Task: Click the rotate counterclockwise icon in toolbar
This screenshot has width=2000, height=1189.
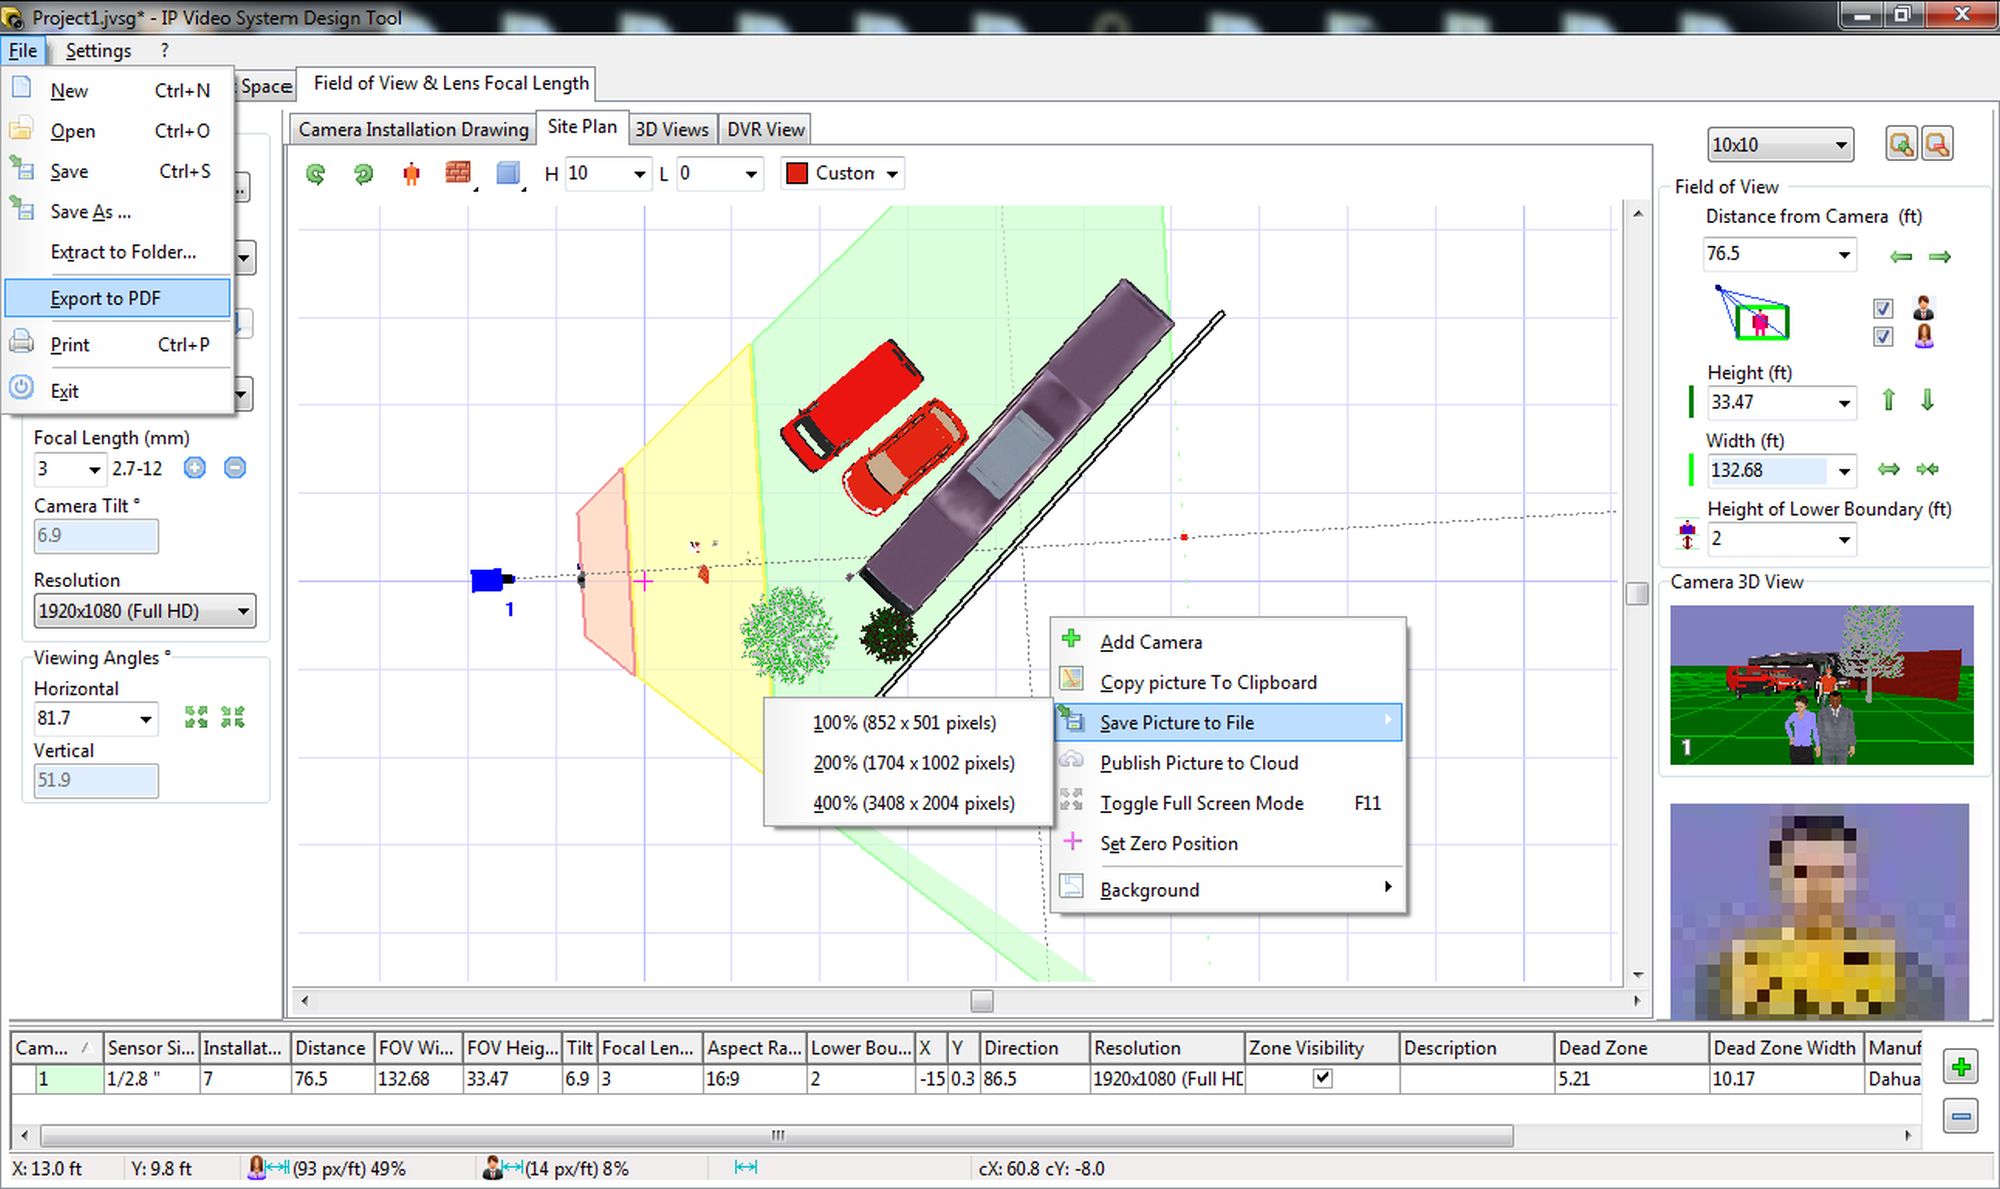Action: (315, 174)
